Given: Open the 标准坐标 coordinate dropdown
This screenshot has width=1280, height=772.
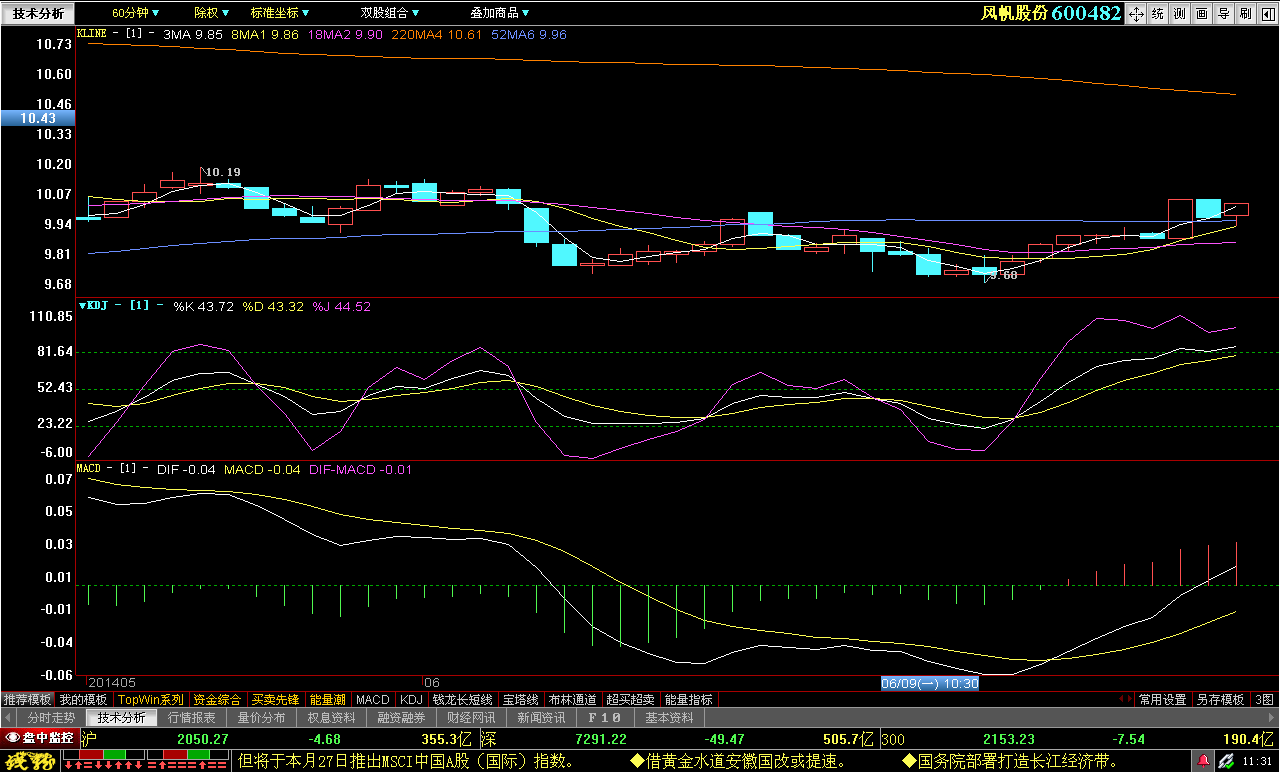Looking at the screenshot, I should (280, 13).
